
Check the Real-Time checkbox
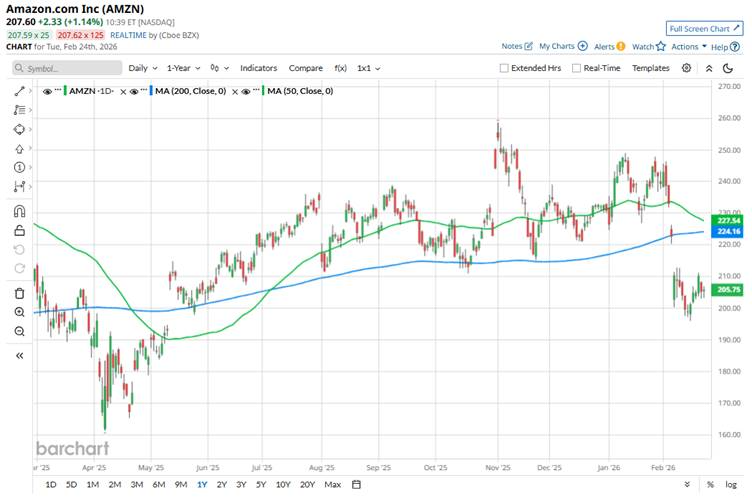pyautogui.click(x=576, y=68)
